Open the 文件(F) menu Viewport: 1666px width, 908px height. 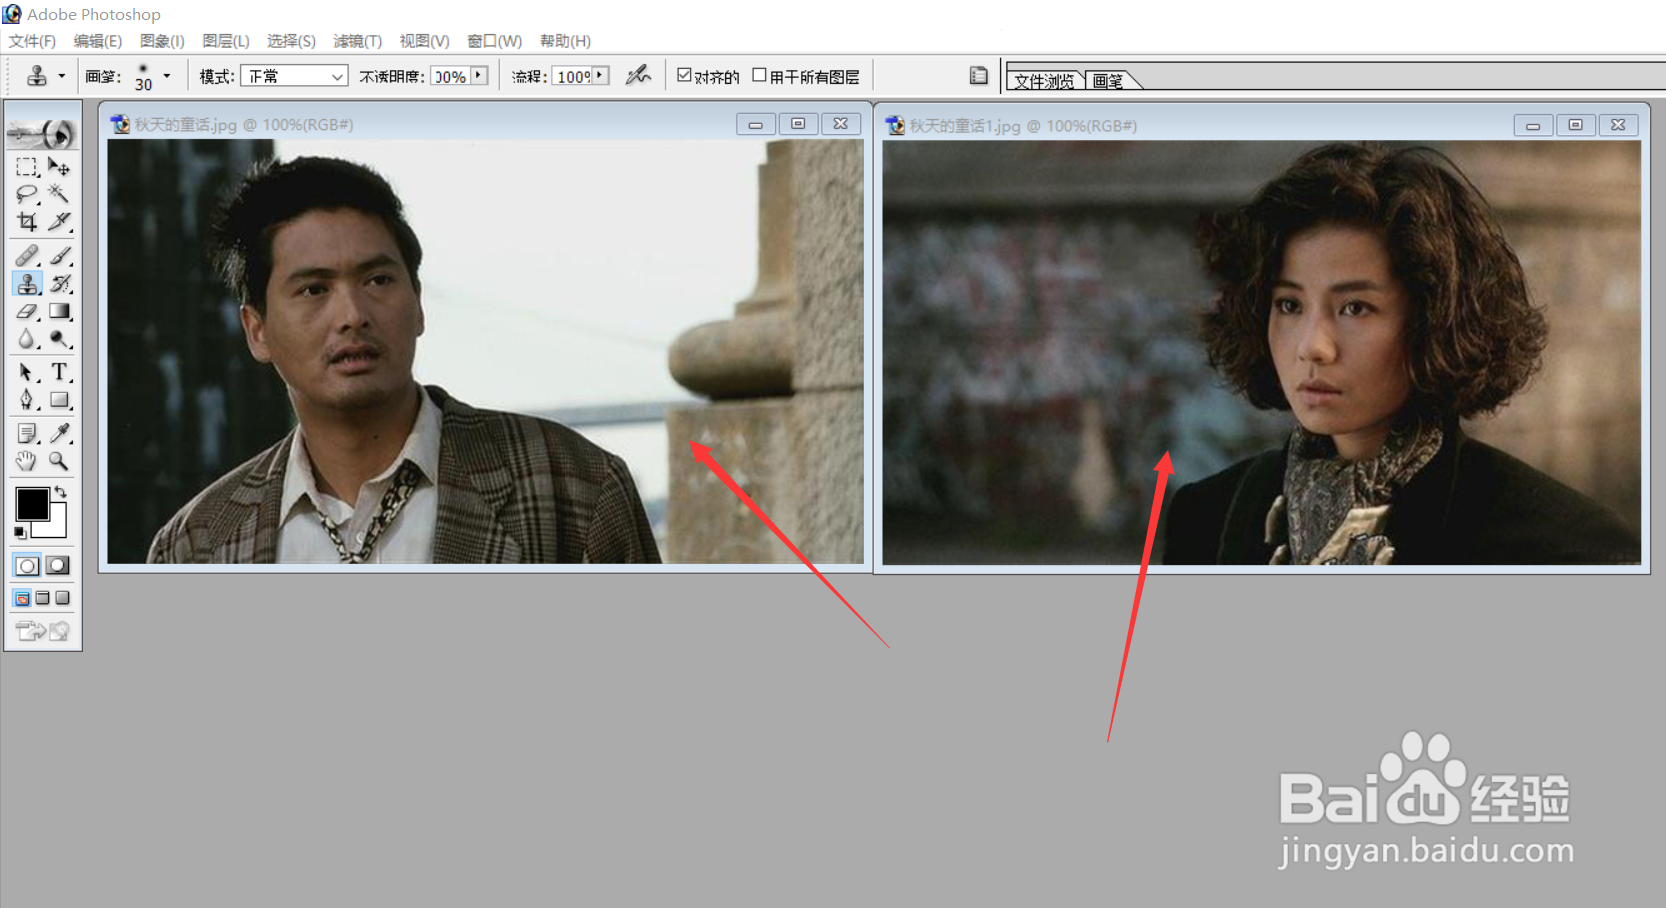pyautogui.click(x=32, y=41)
